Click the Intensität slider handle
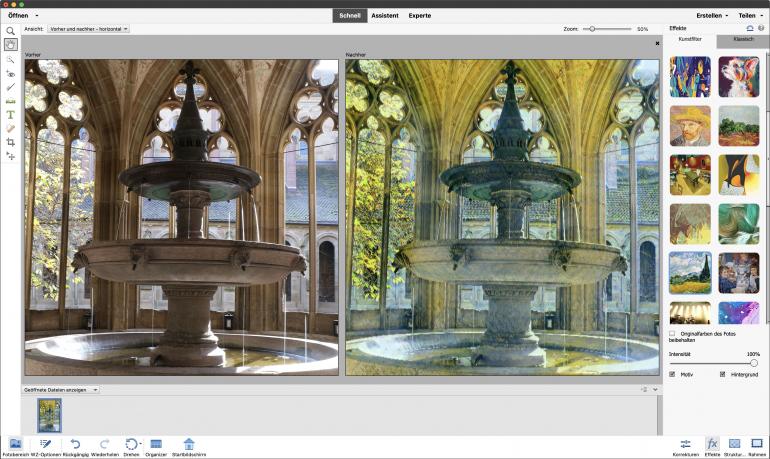 point(754,363)
